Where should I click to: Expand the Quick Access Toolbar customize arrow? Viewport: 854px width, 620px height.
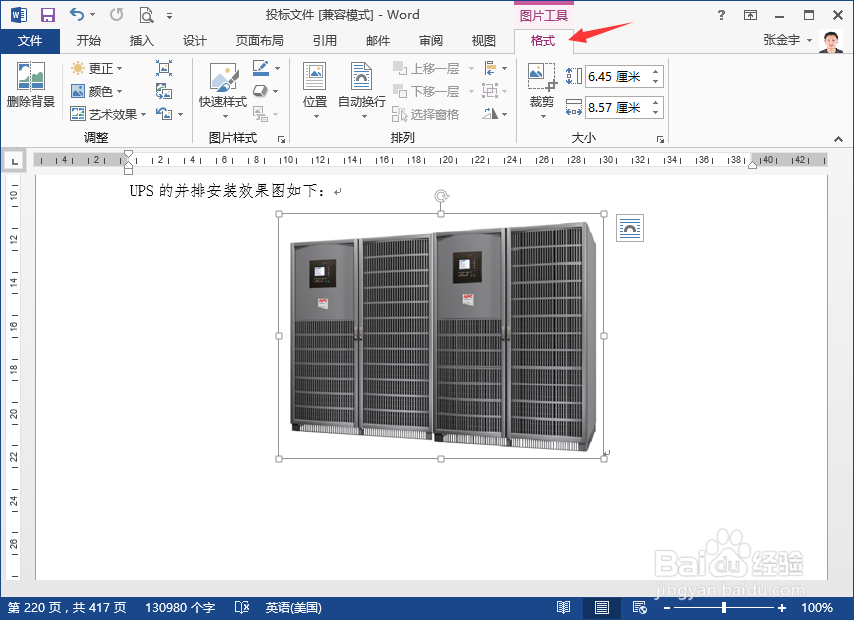(x=170, y=14)
